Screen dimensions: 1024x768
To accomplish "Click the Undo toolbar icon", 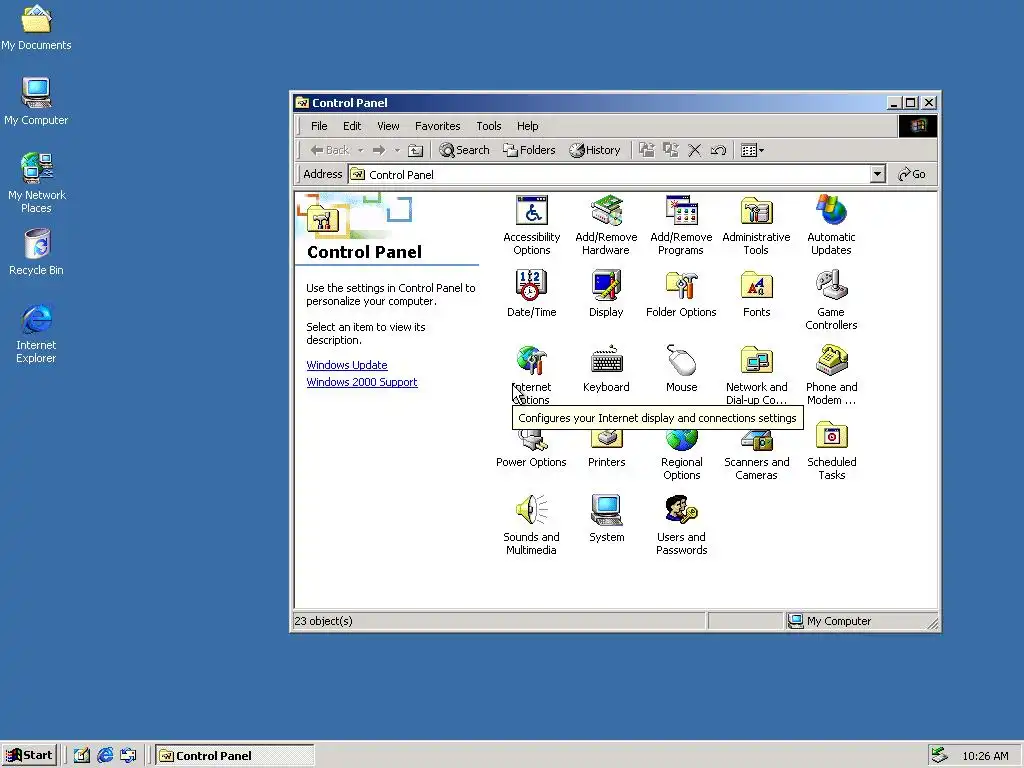I will (718, 150).
